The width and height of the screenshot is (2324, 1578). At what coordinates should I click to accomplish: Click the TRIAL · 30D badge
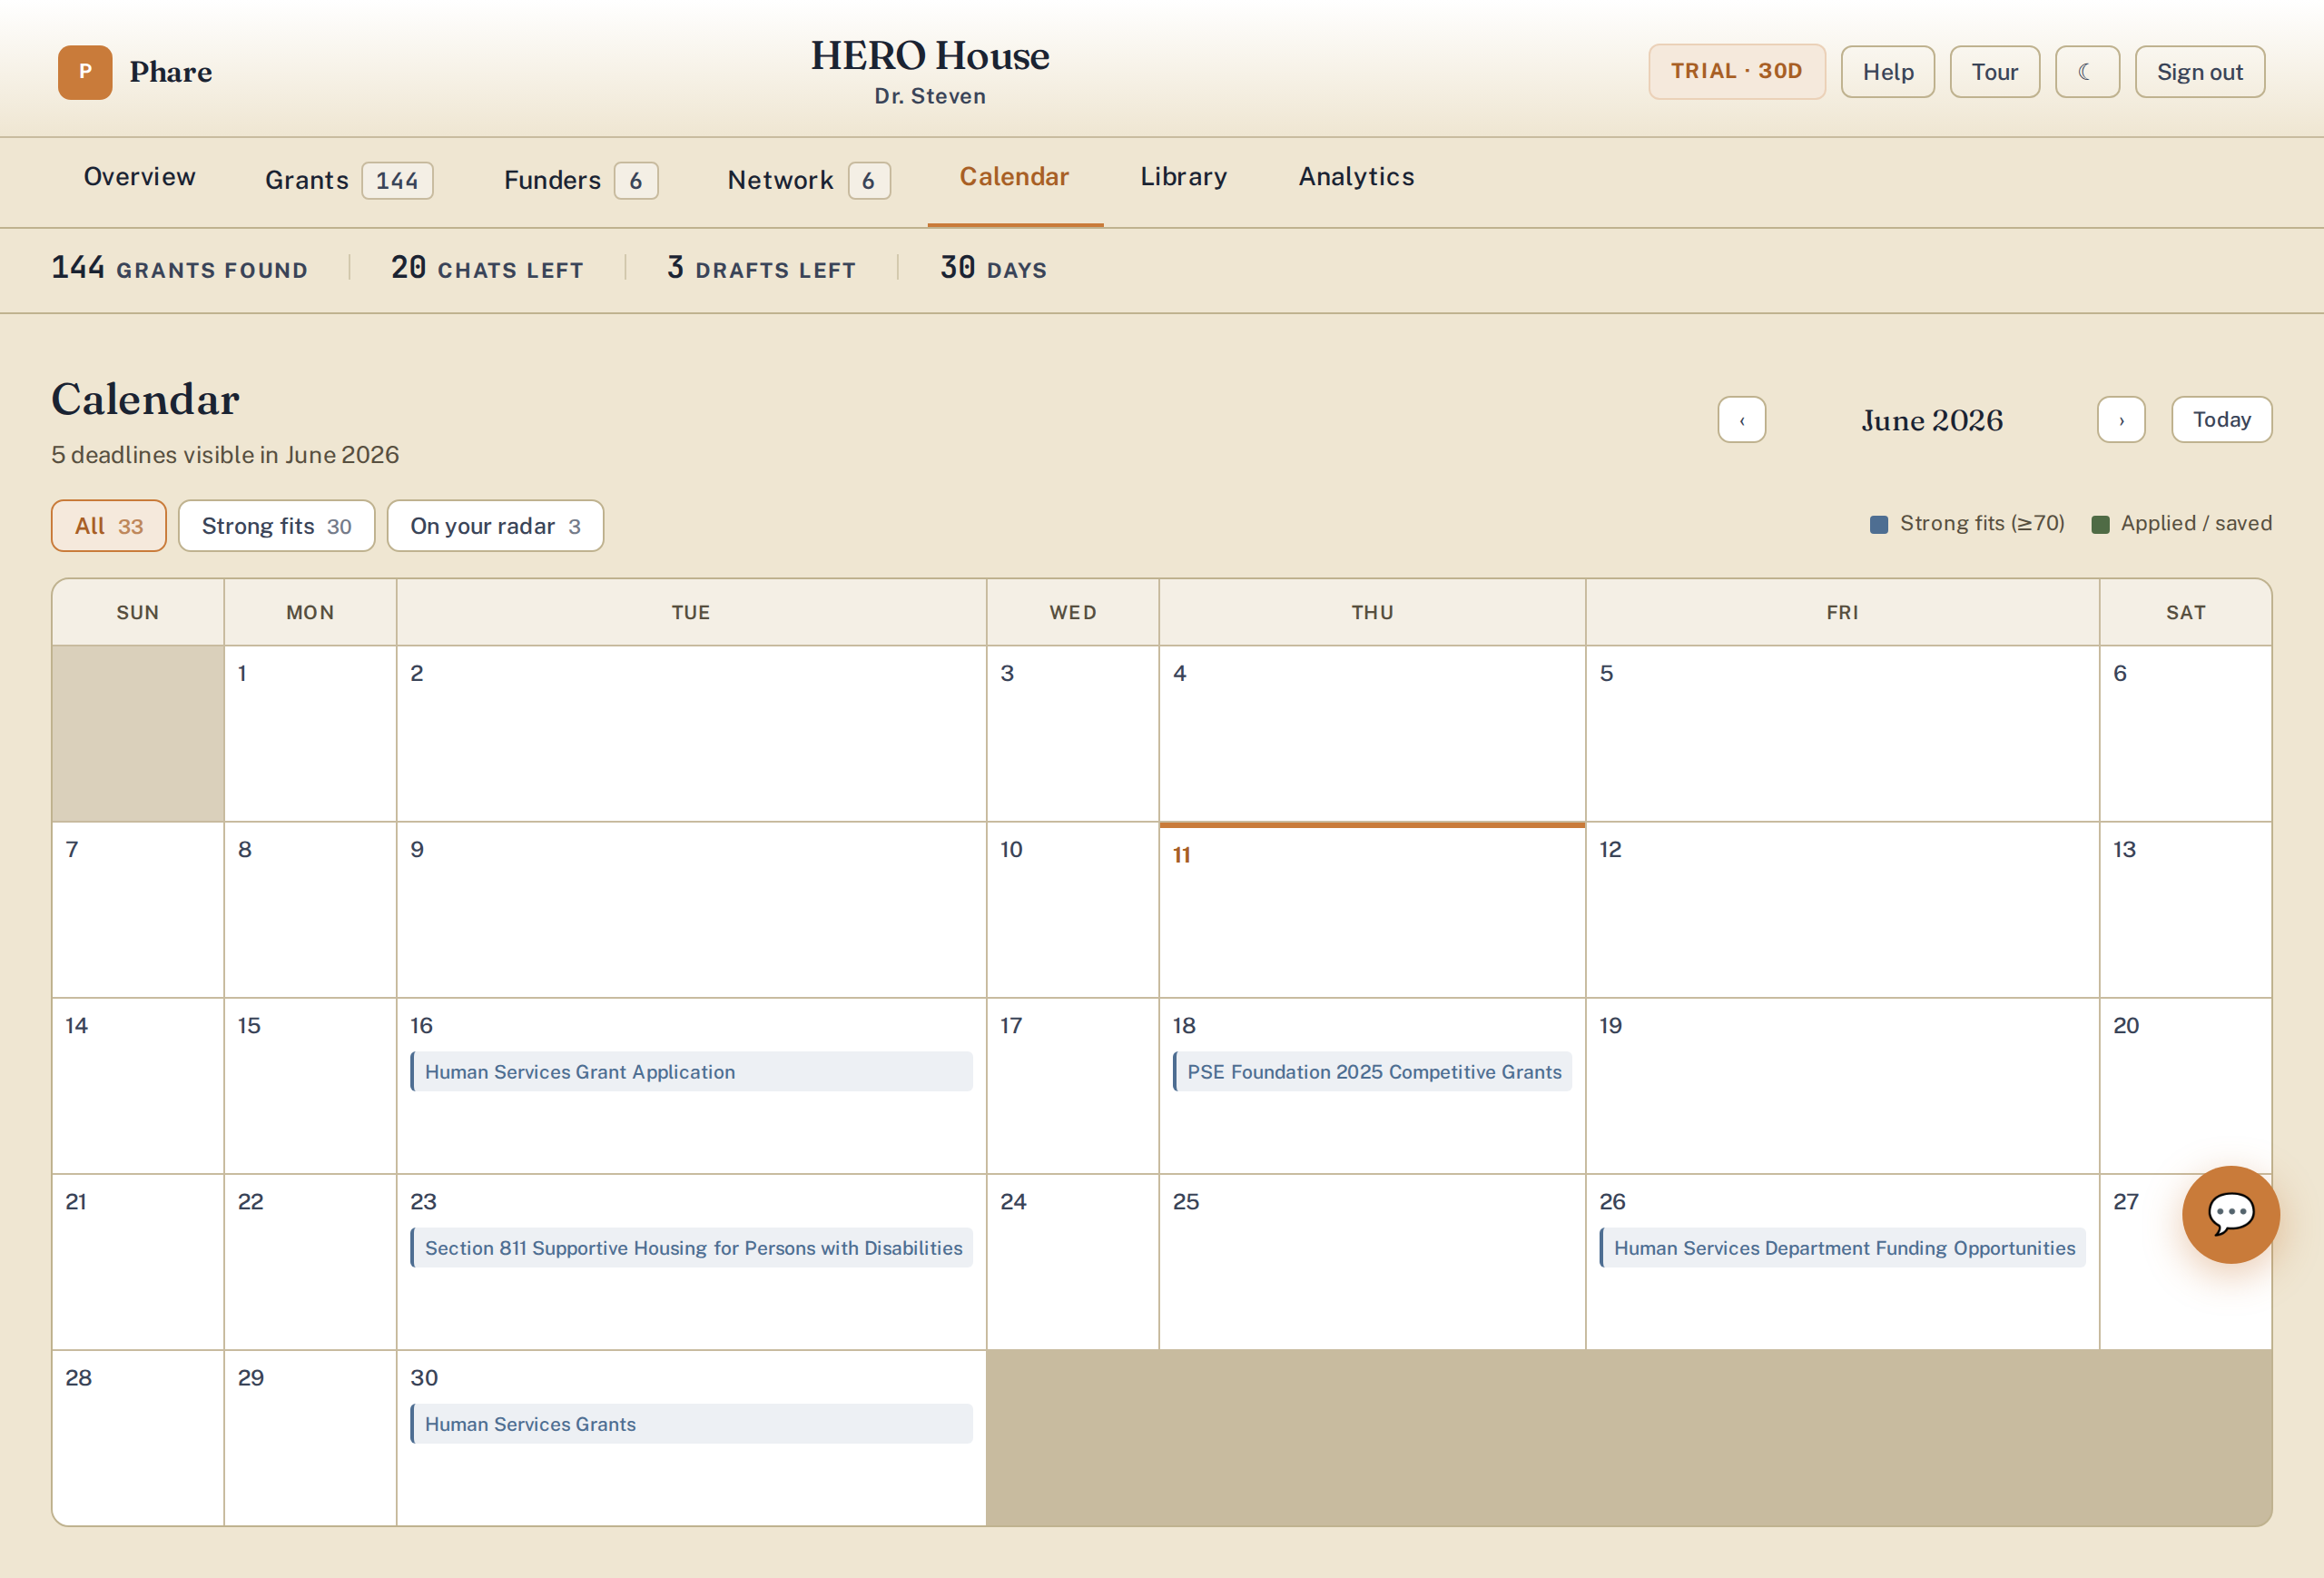coord(1737,72)
